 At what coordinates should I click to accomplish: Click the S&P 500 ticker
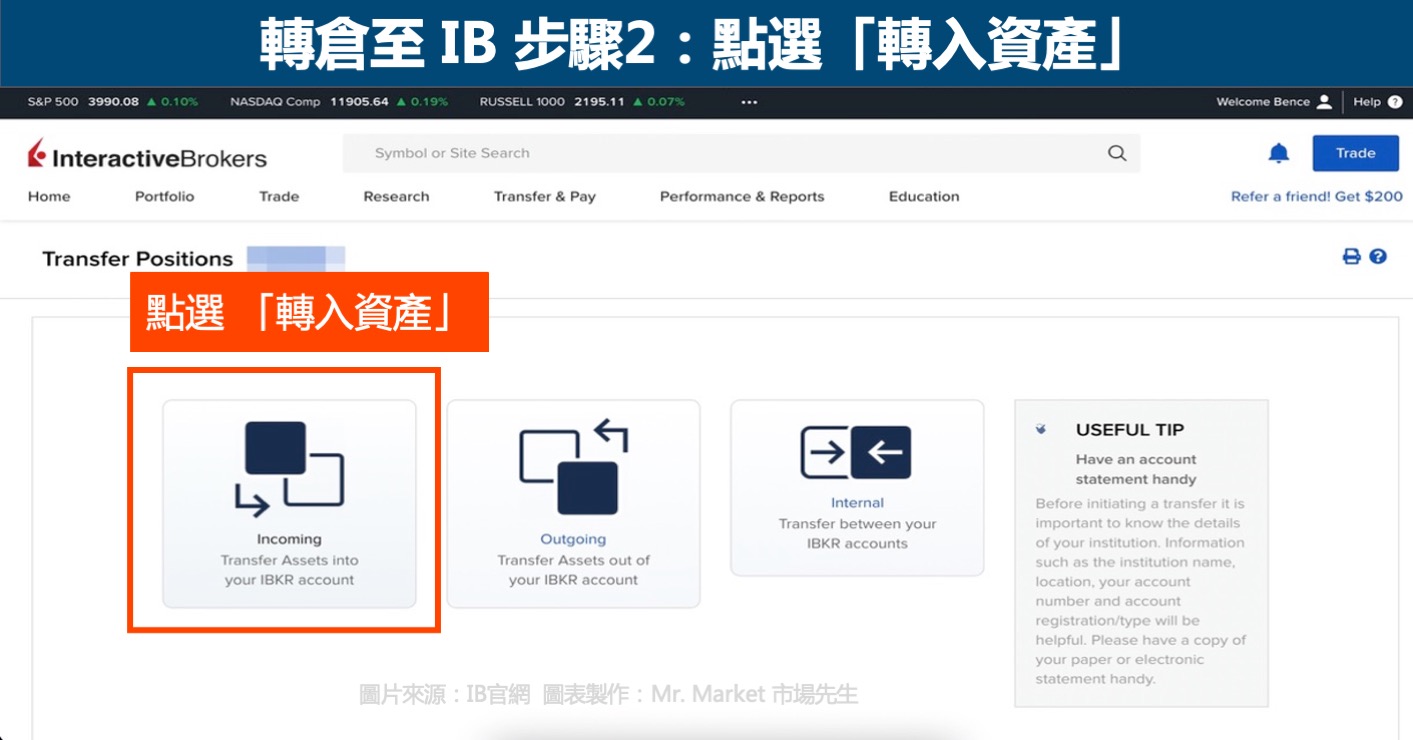click(x=113, y=102)
